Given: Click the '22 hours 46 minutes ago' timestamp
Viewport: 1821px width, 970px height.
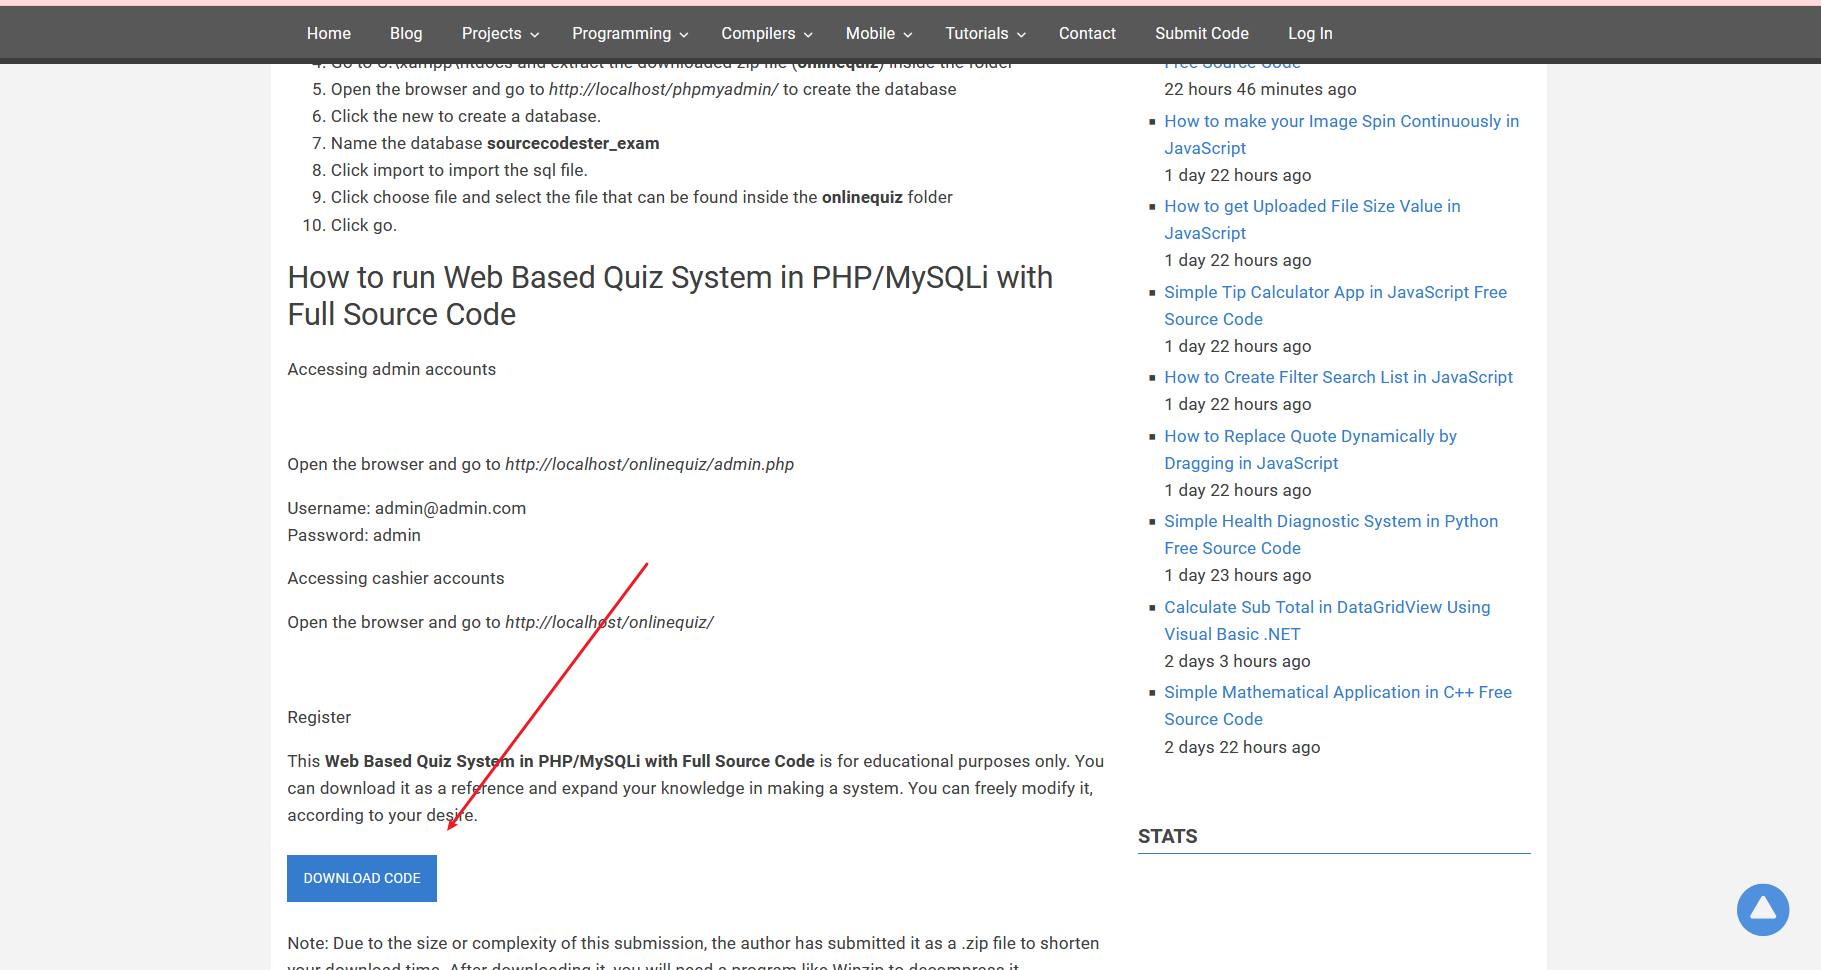Looking at the screenshot, I should (x=1260, y=89).
